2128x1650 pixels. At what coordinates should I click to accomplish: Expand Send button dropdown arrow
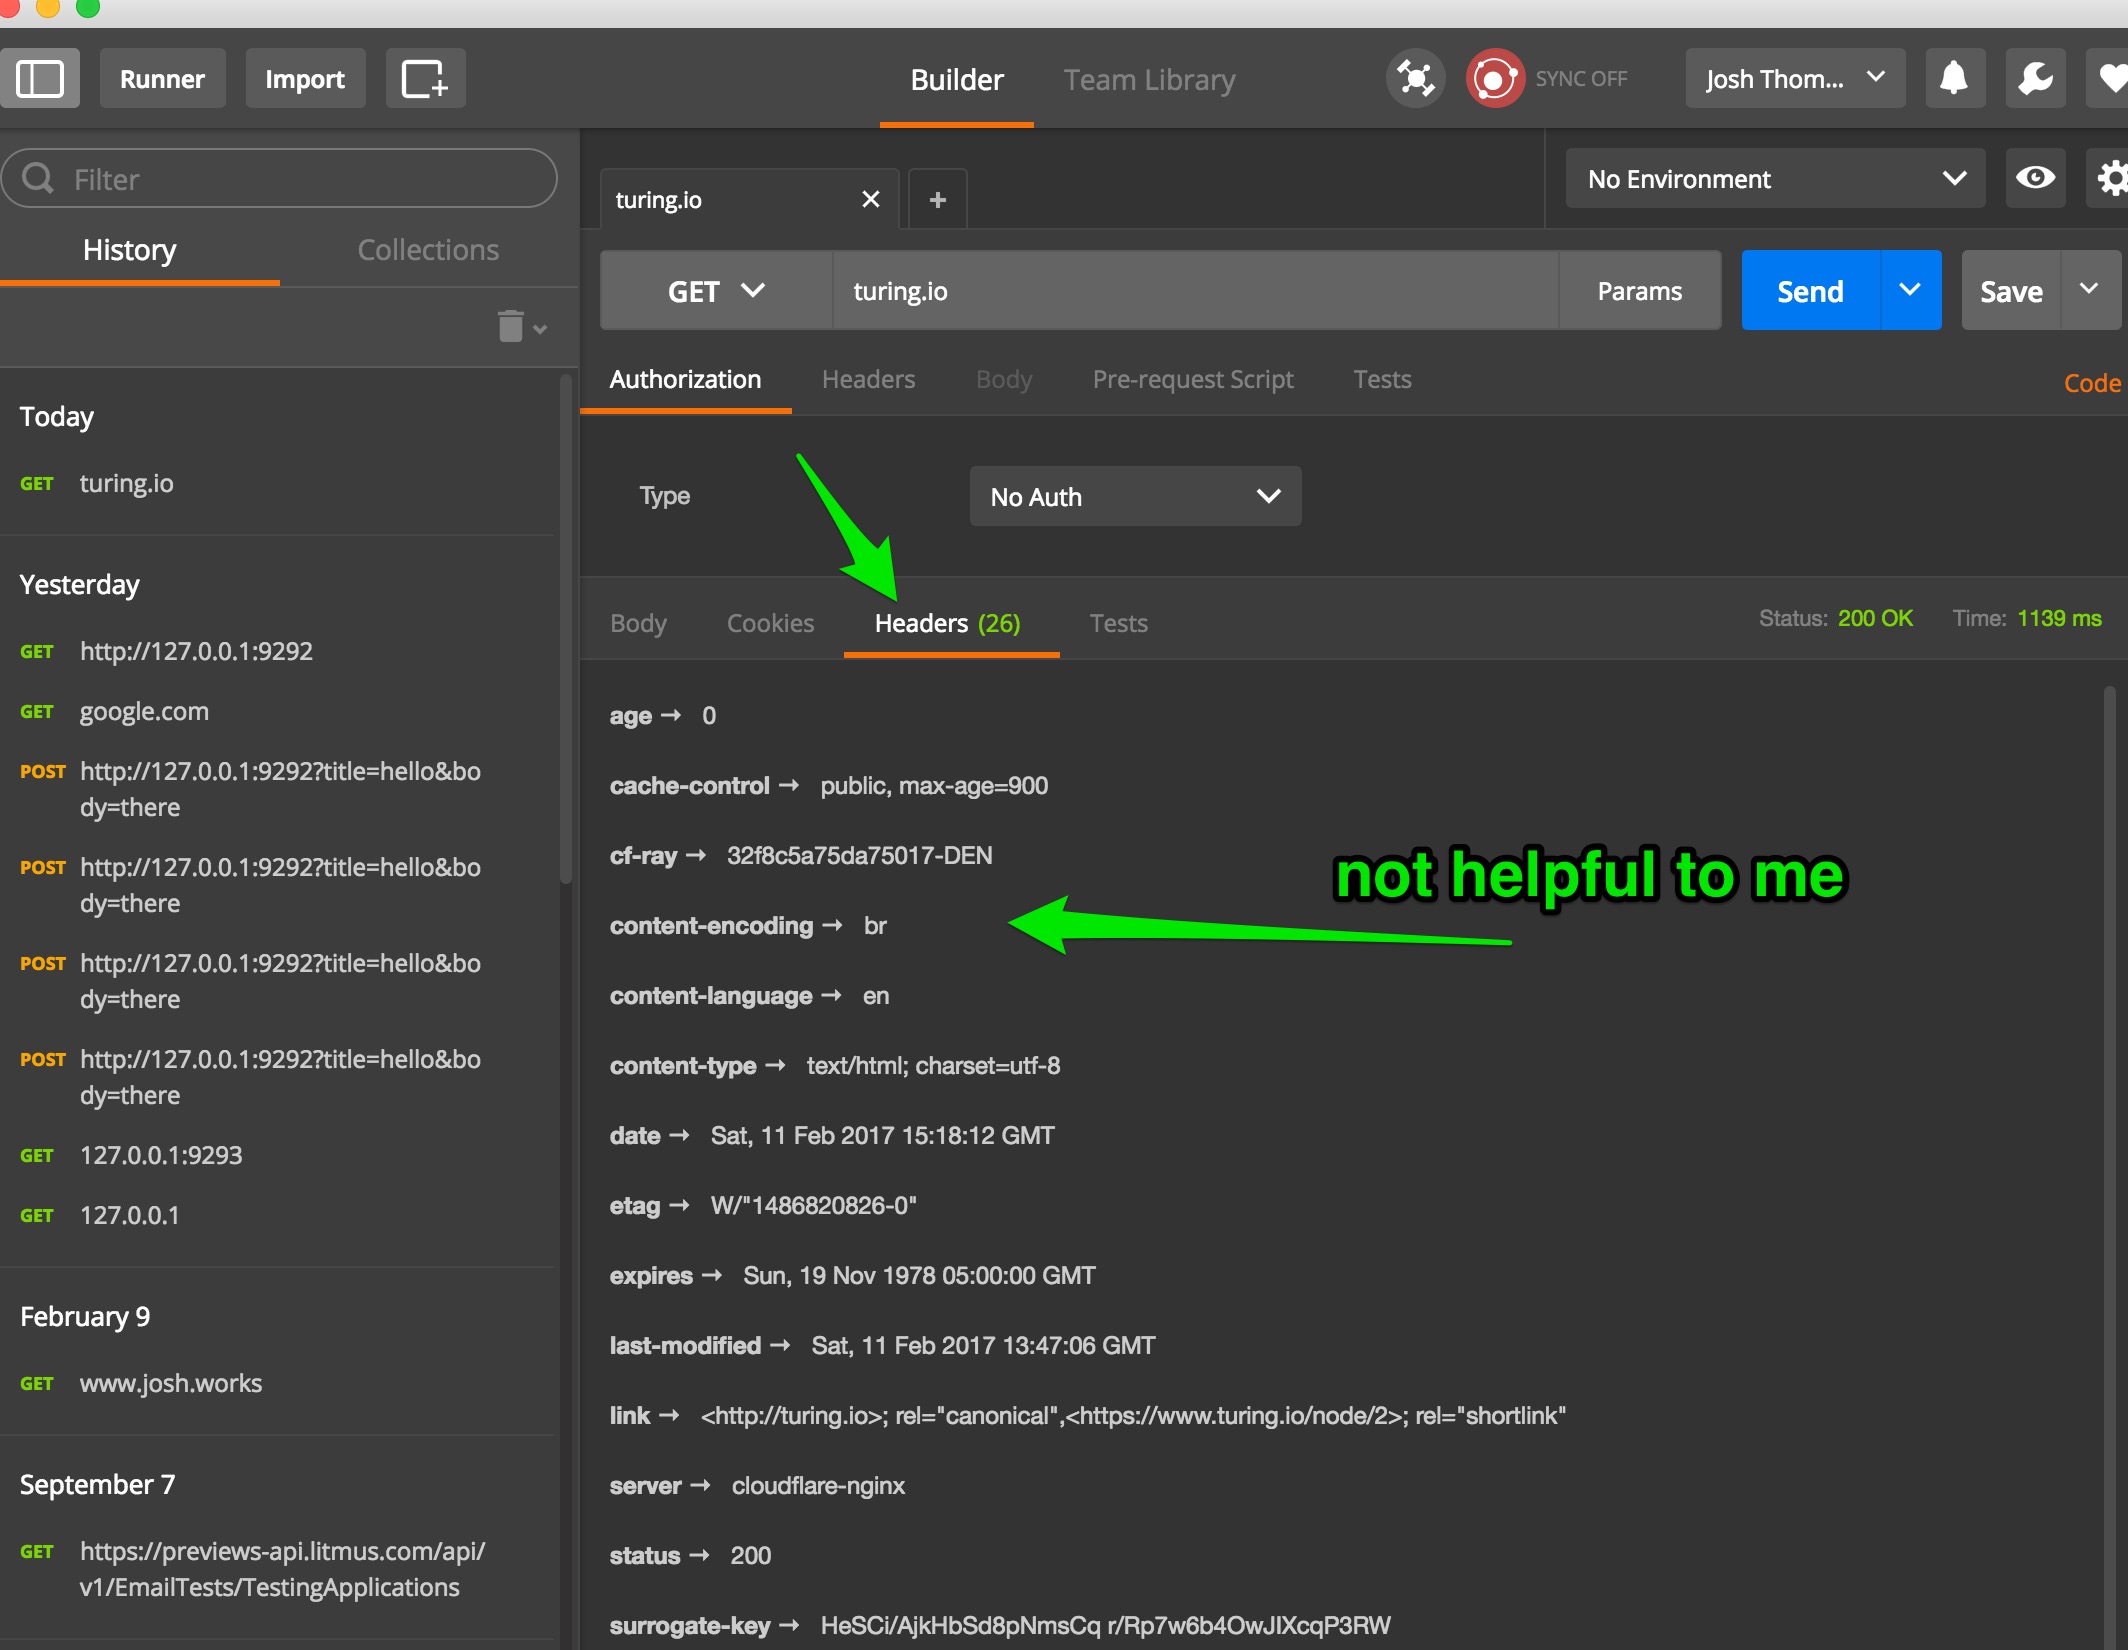coord(1911,290)
